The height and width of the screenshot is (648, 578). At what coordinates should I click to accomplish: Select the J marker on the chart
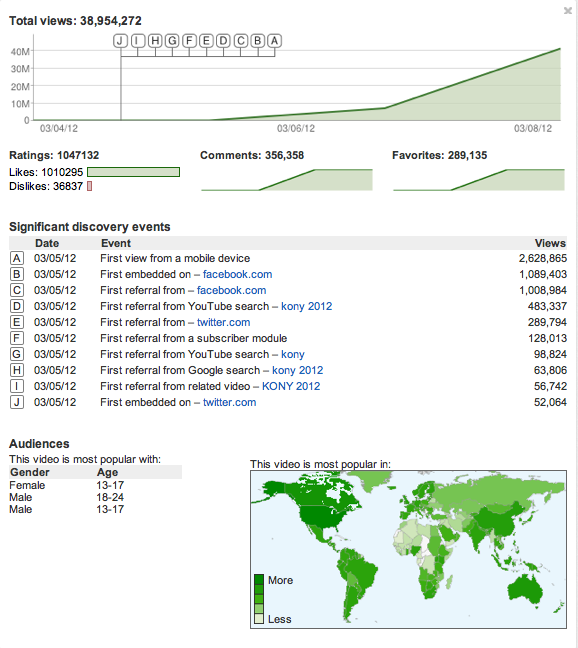120,41
